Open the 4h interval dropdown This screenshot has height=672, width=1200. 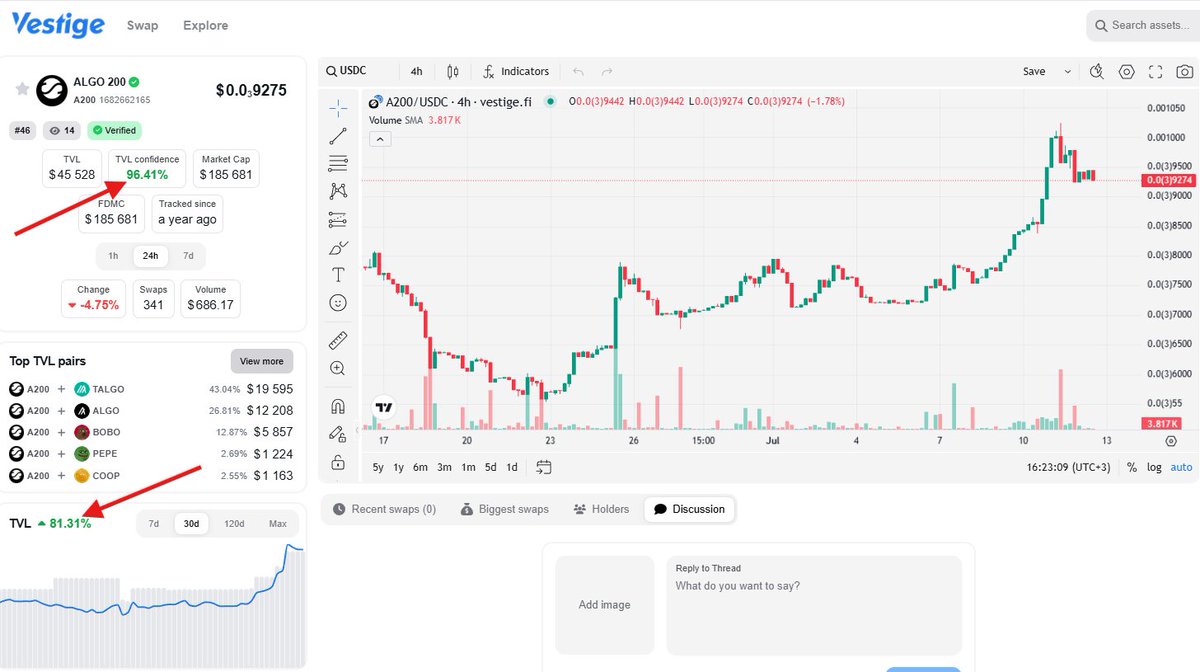pyautogui.click(x=417, y=71)
